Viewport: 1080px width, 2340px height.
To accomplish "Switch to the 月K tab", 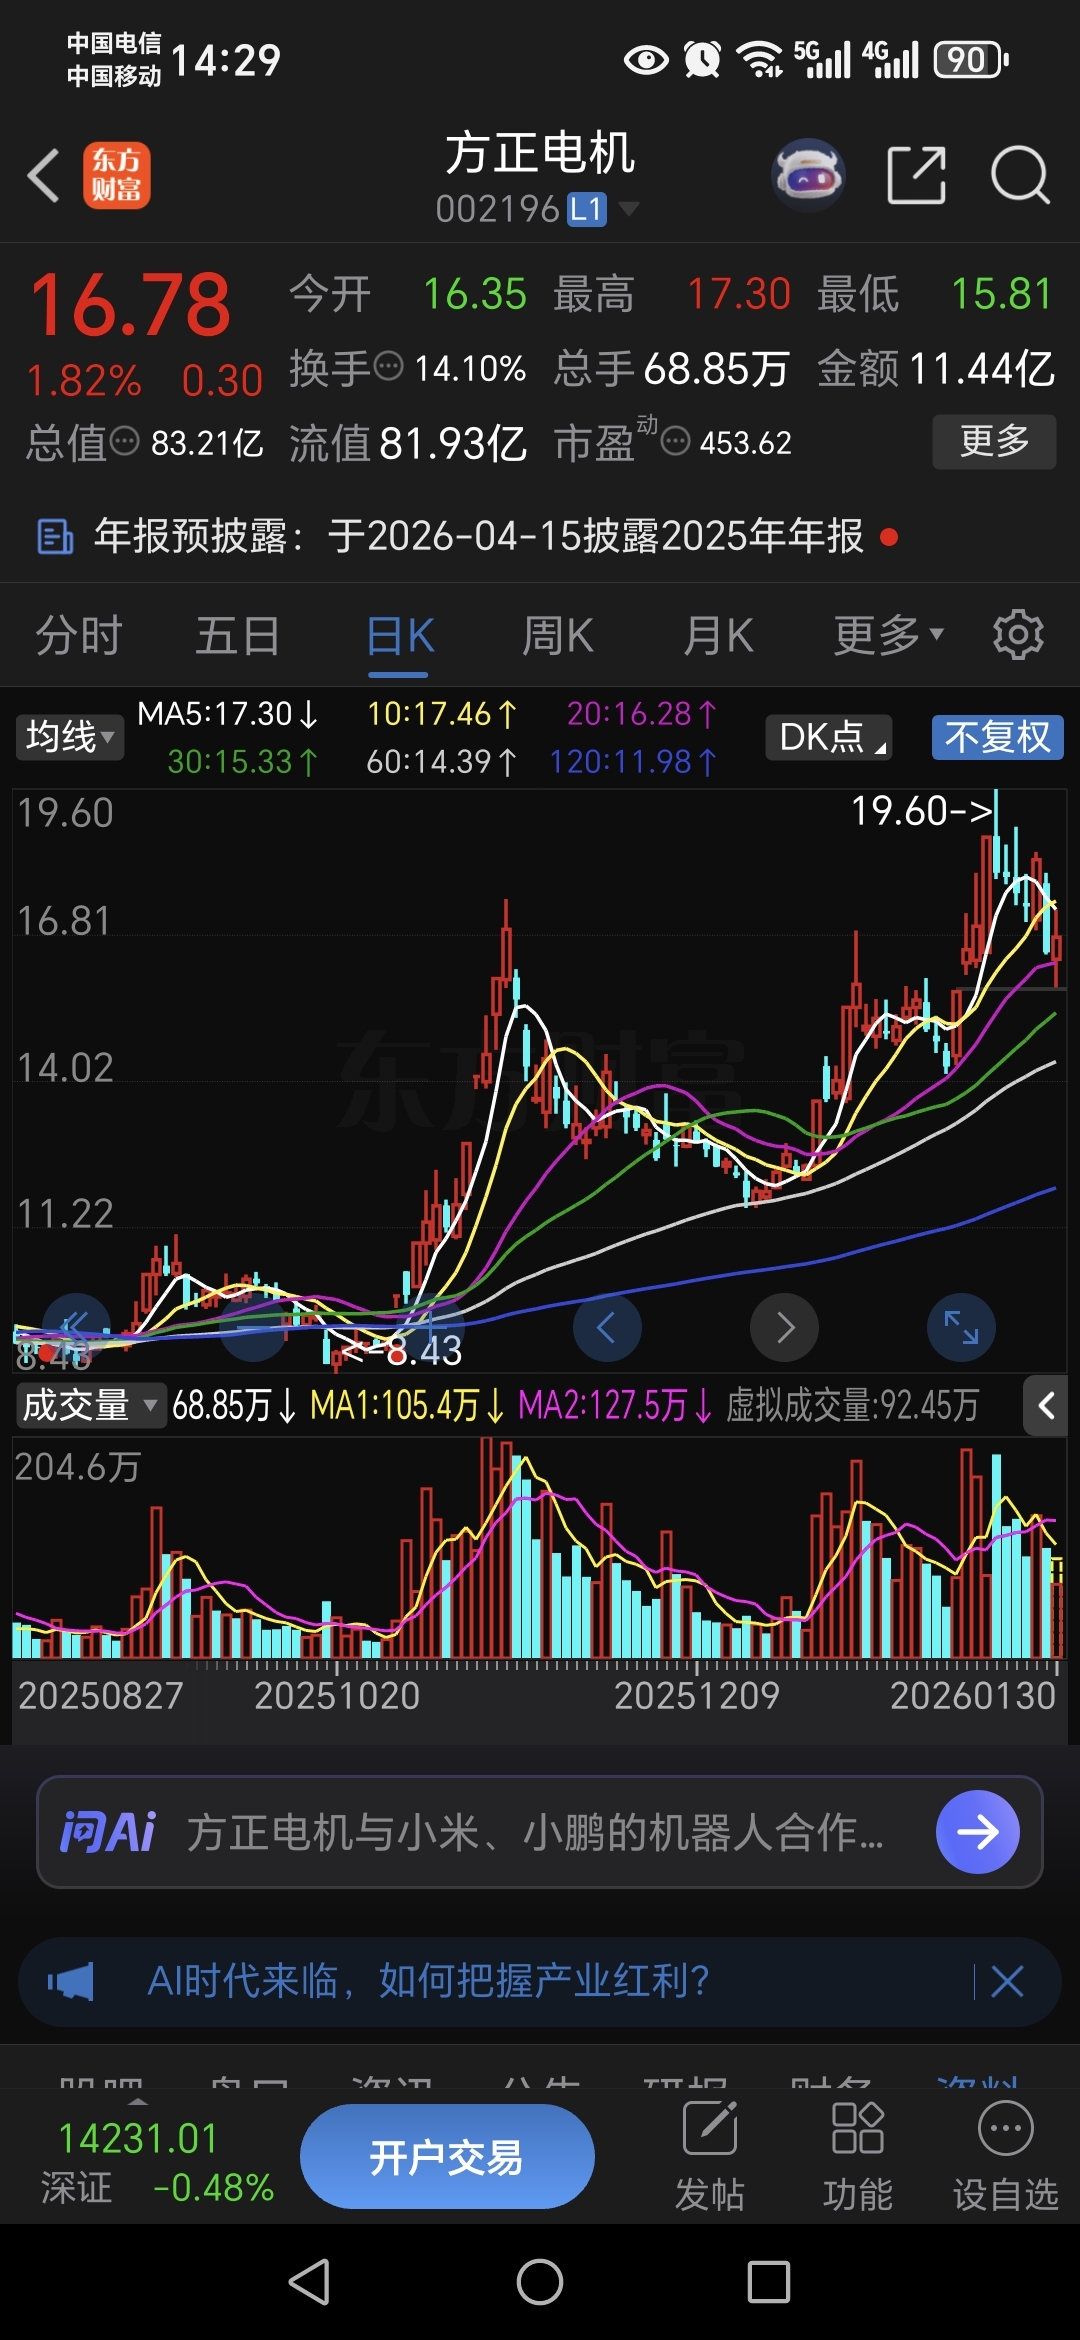I will tap(718, 636).
